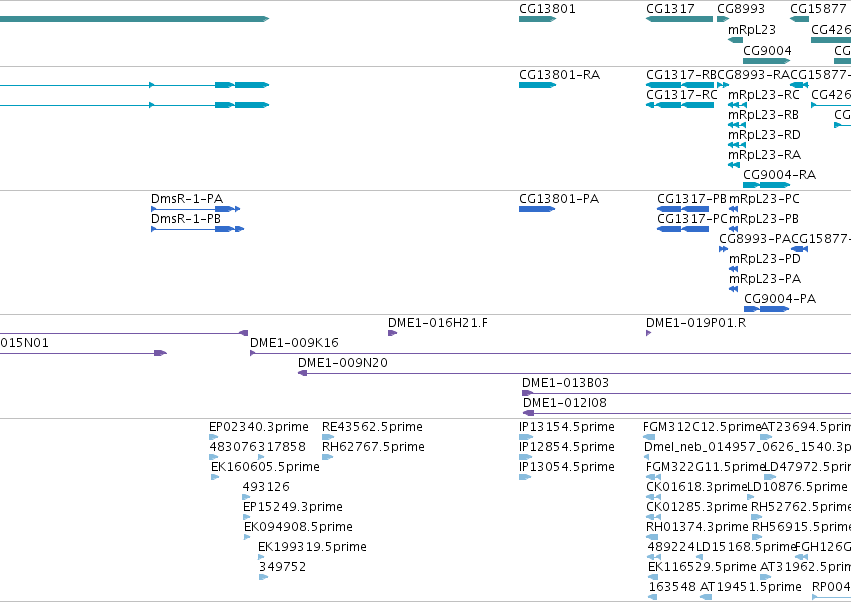Click the CG8993-PA protein label
This screenshot has width=851, height=602.
(x=755, y=239)
